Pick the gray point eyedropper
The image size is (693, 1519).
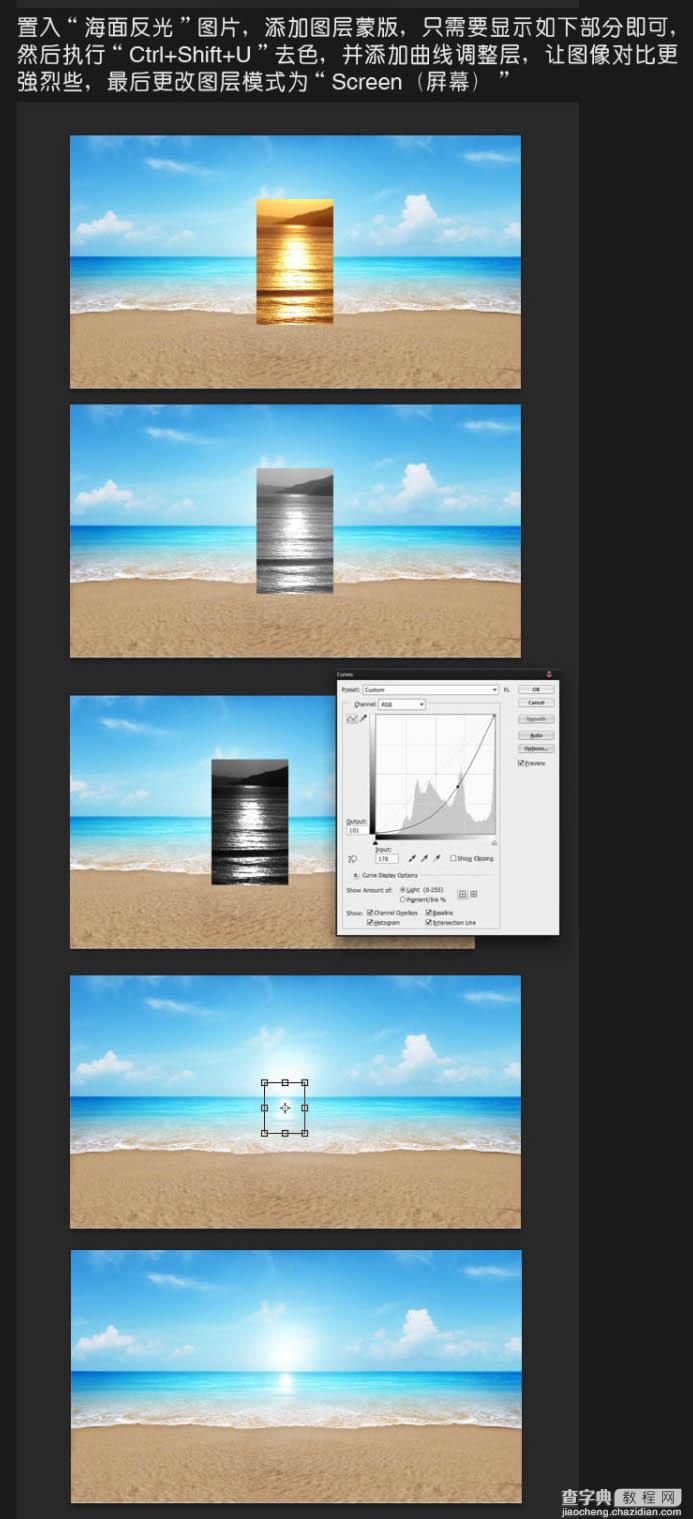click(424, 858)
